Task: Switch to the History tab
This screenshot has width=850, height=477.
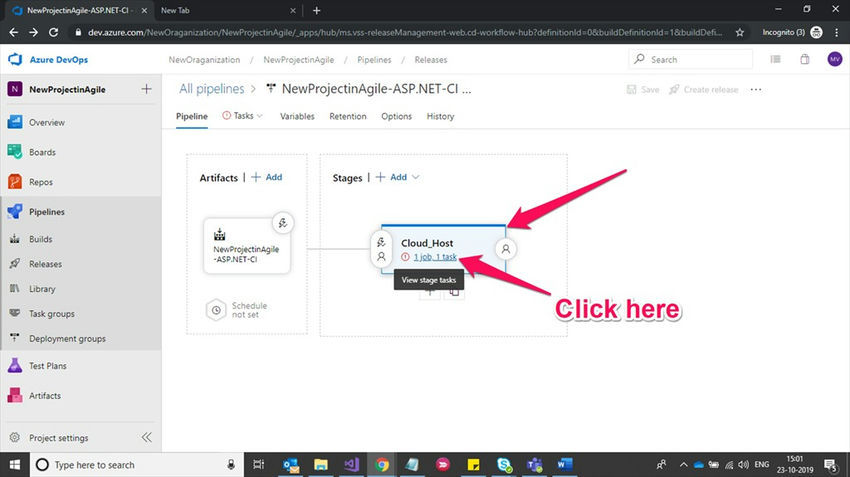Action: [x=440, y=116]
